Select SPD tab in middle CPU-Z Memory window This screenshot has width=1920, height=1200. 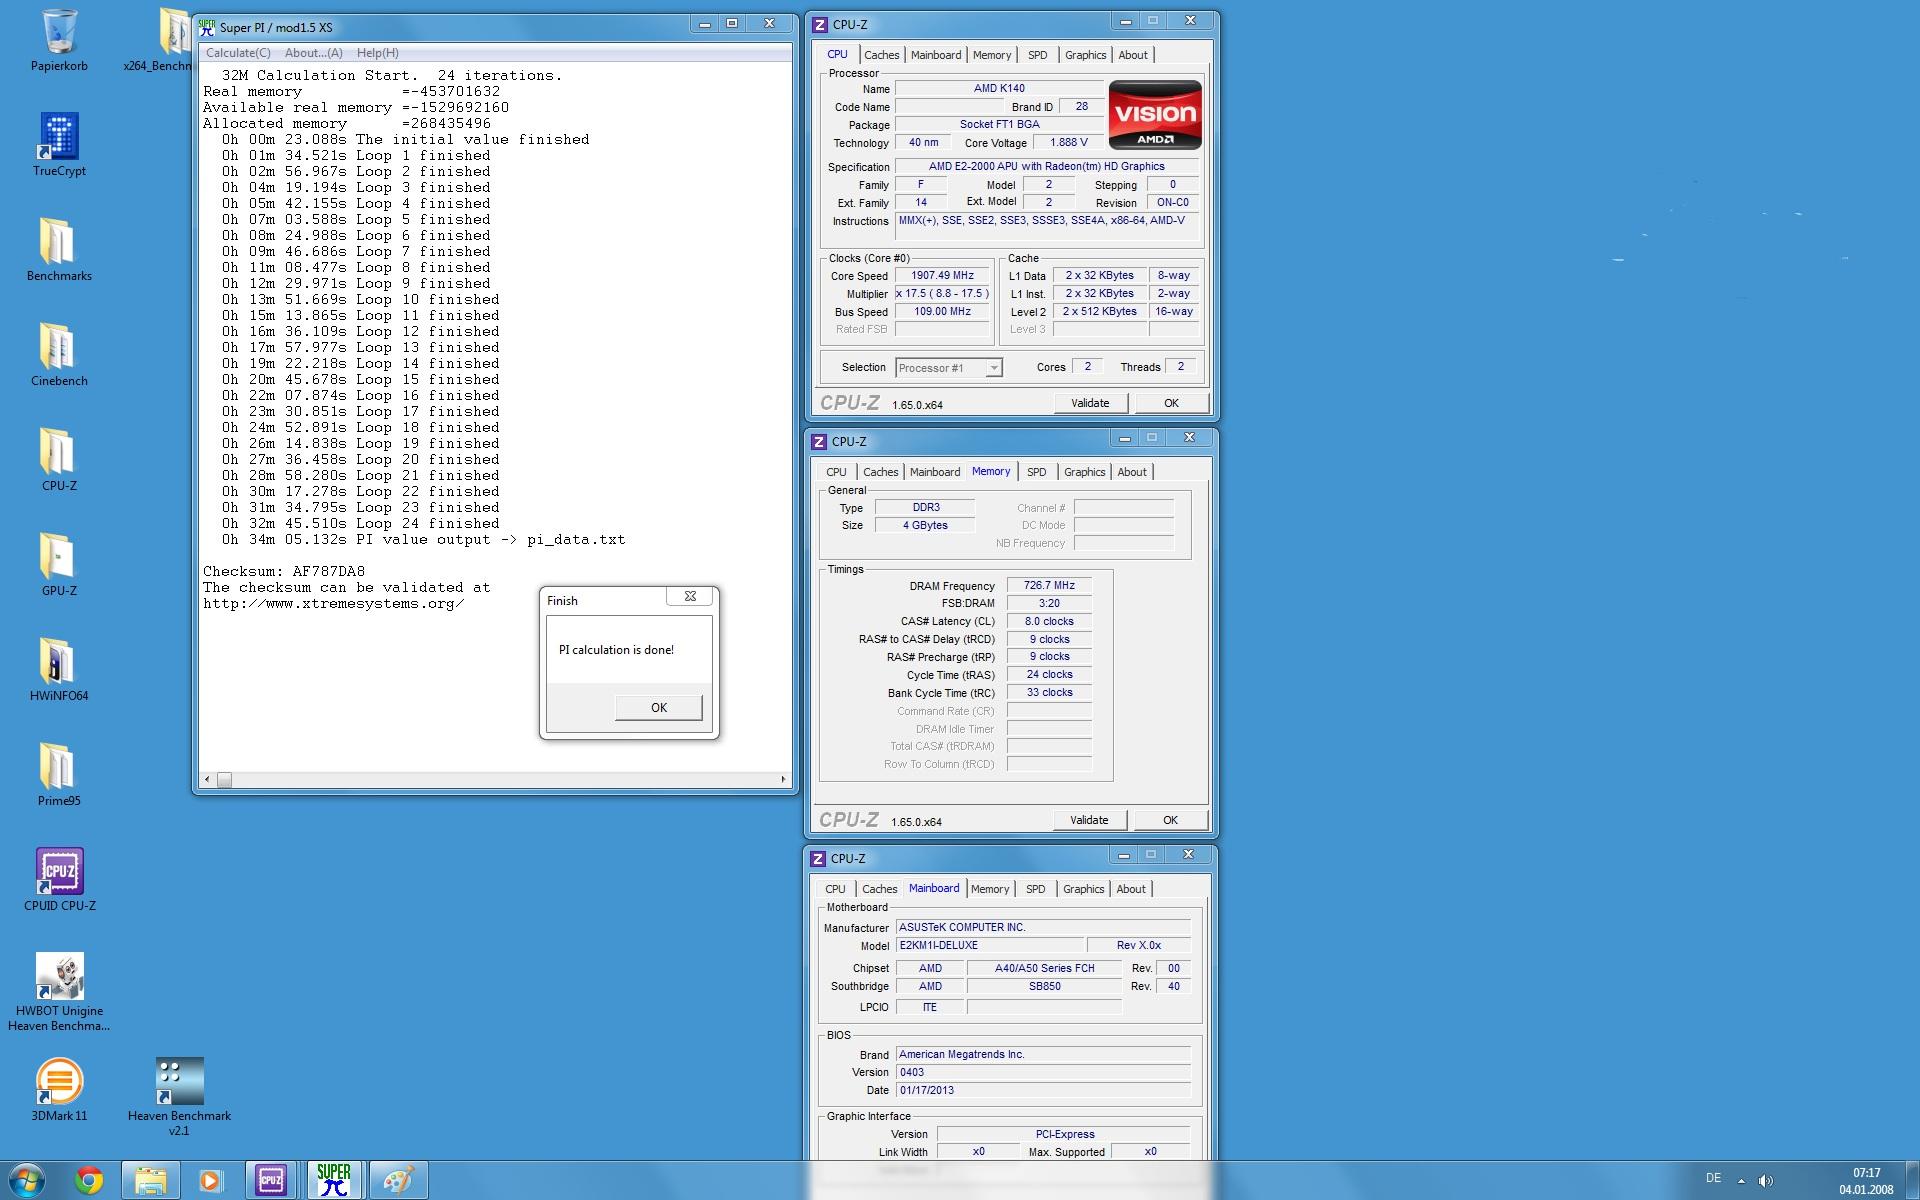point(1037,472)
